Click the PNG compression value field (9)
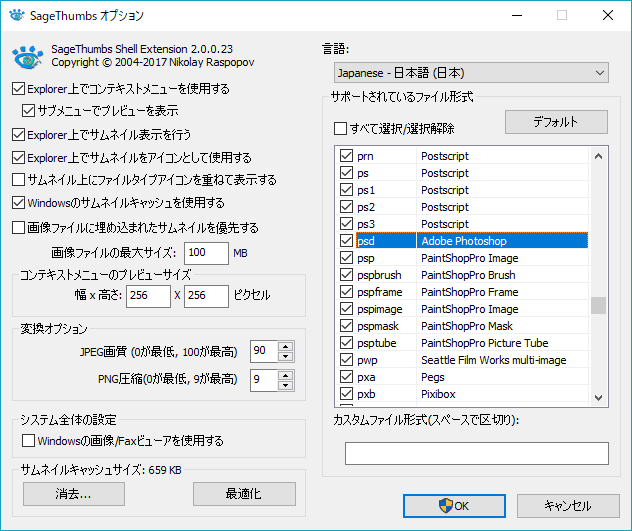Viewport: 632px width, 531px height. (264, 380)
